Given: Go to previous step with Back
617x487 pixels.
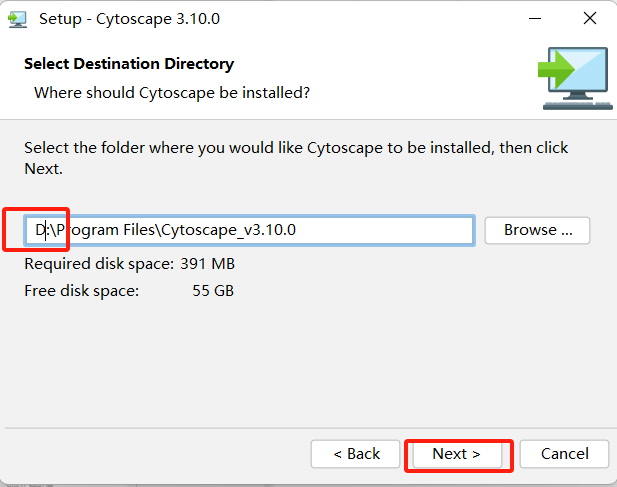Looking at the screenshot, I should (x=356, y=454).
